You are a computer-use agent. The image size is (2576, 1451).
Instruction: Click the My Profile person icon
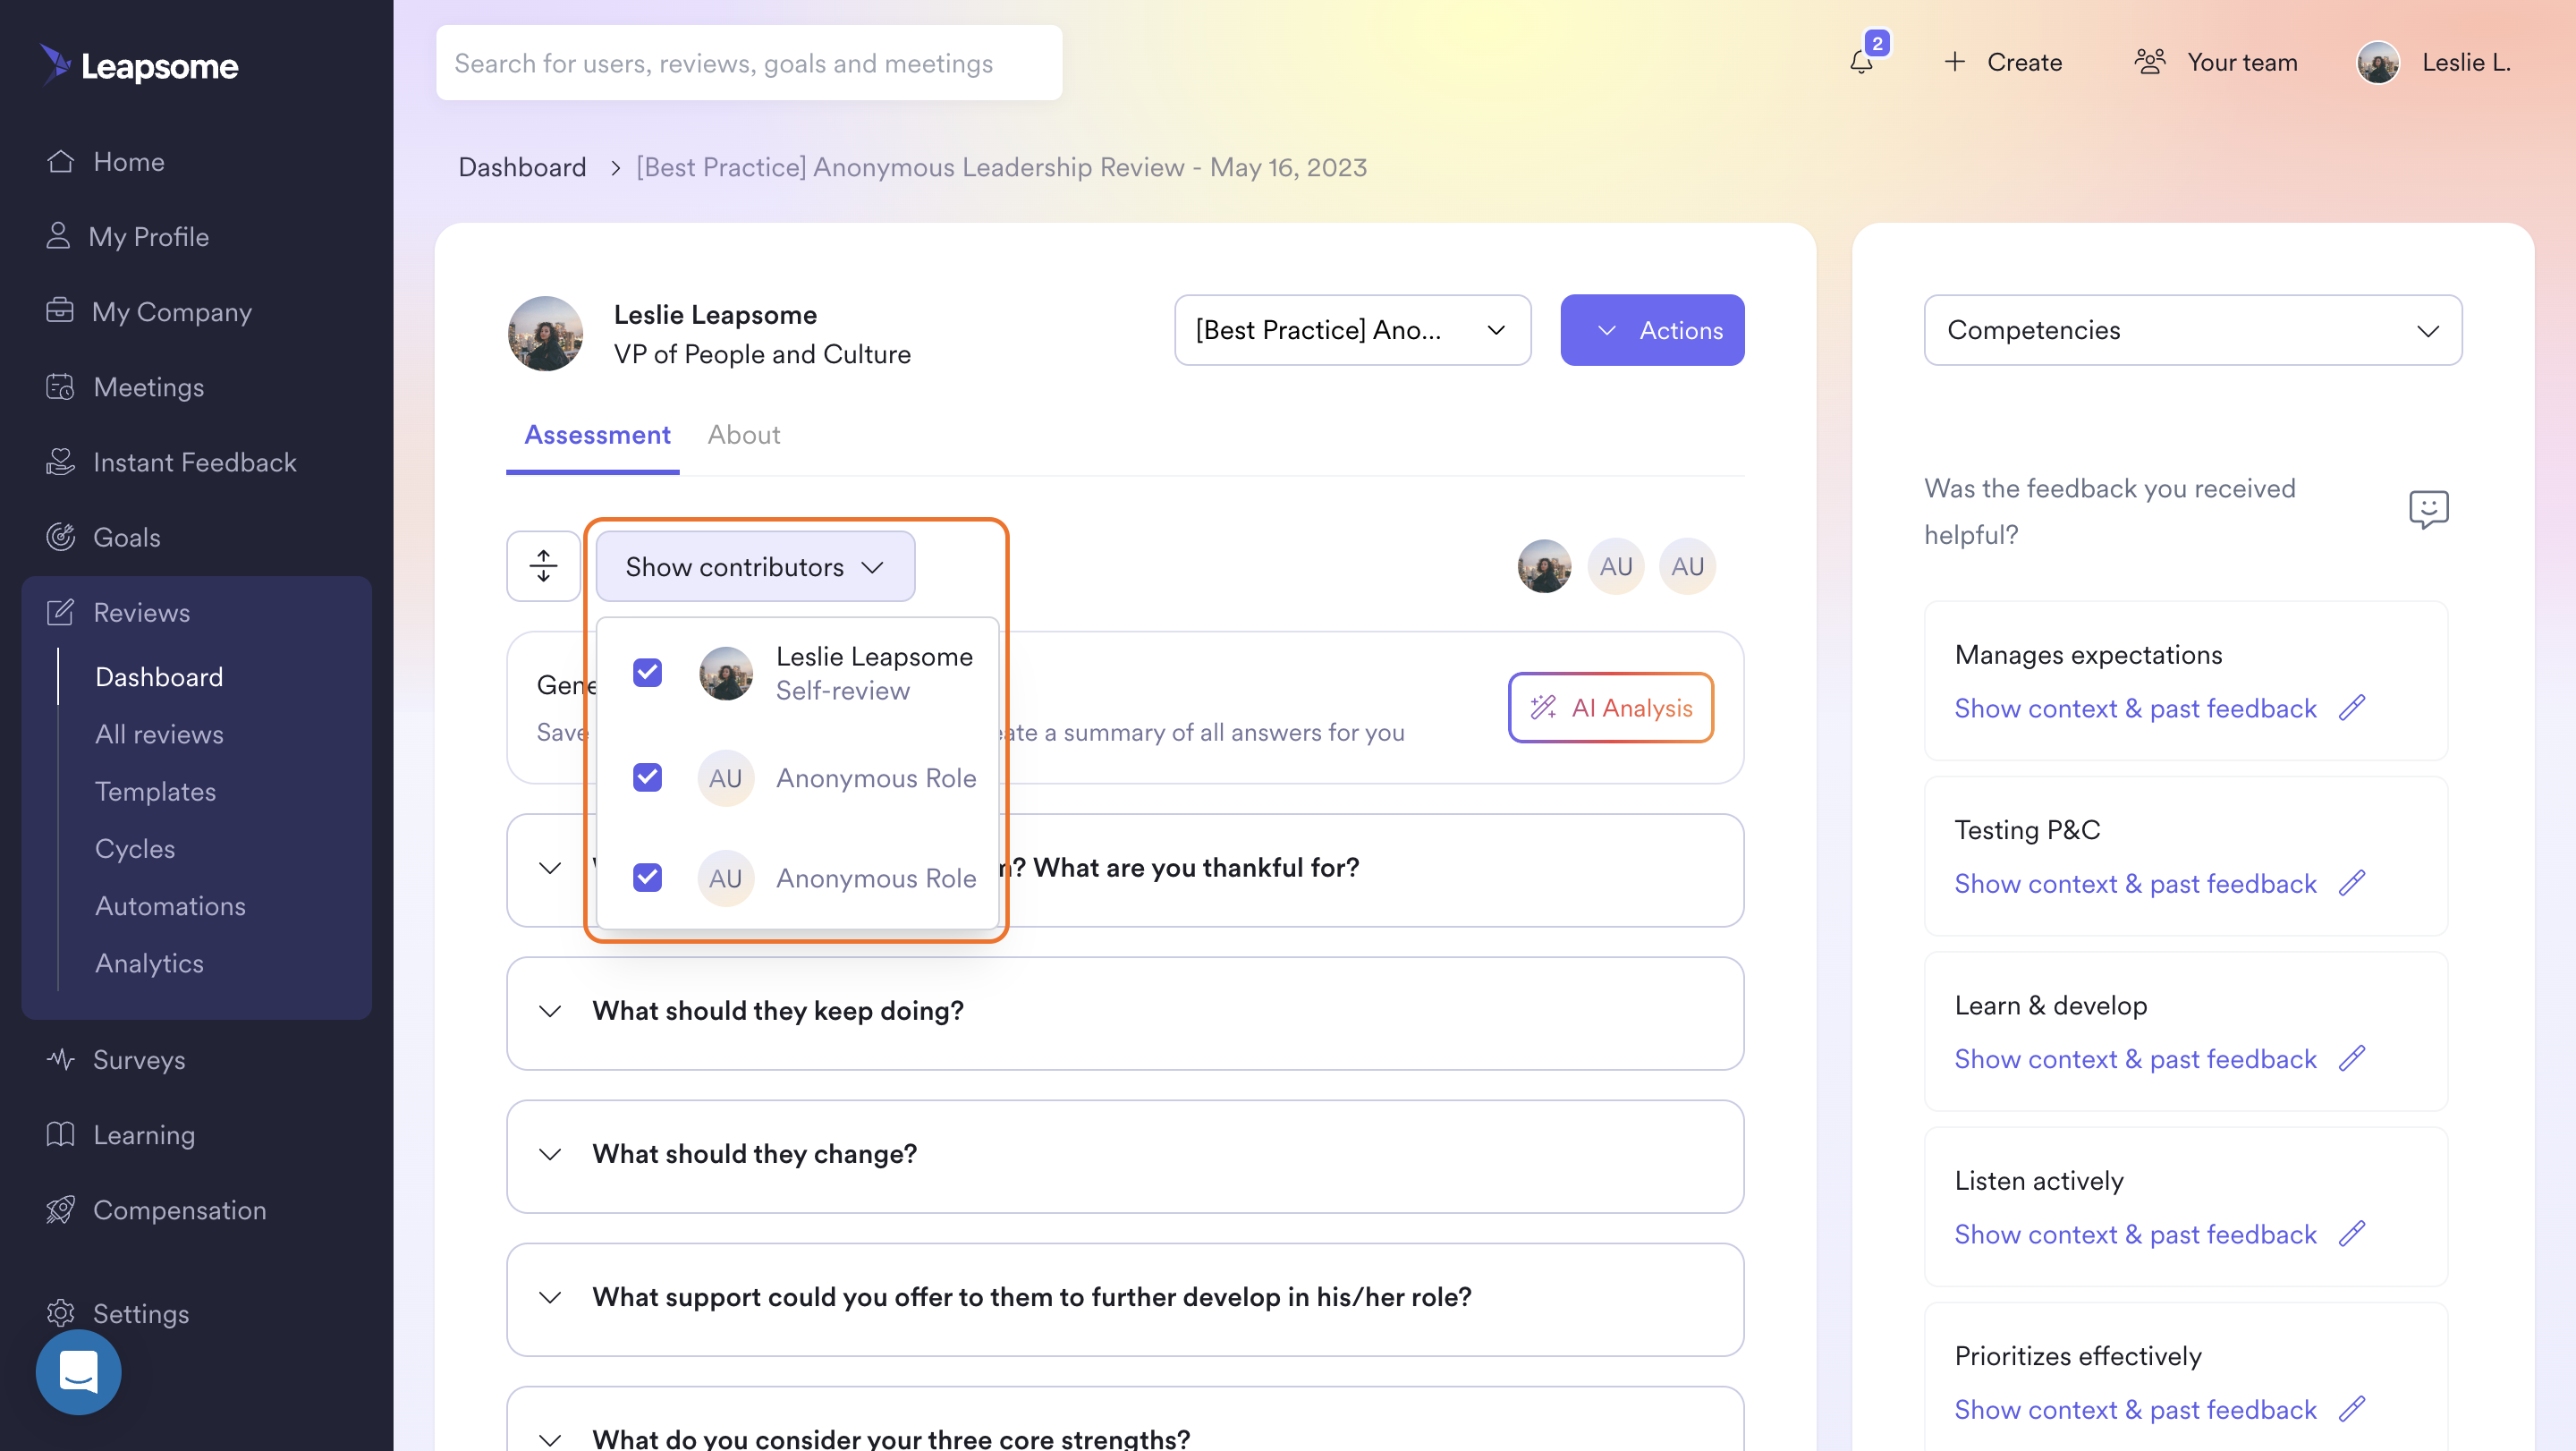tap(58, 236)
